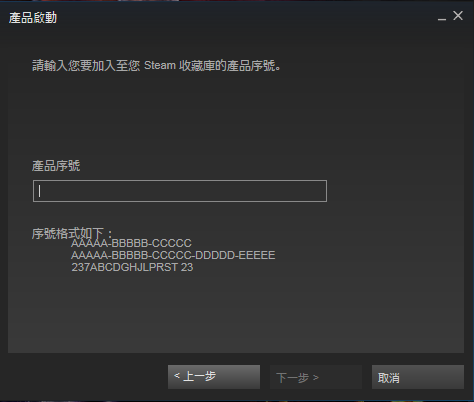Click the 產品序號 field label
The image size is (474, 402).
(56, 166)
